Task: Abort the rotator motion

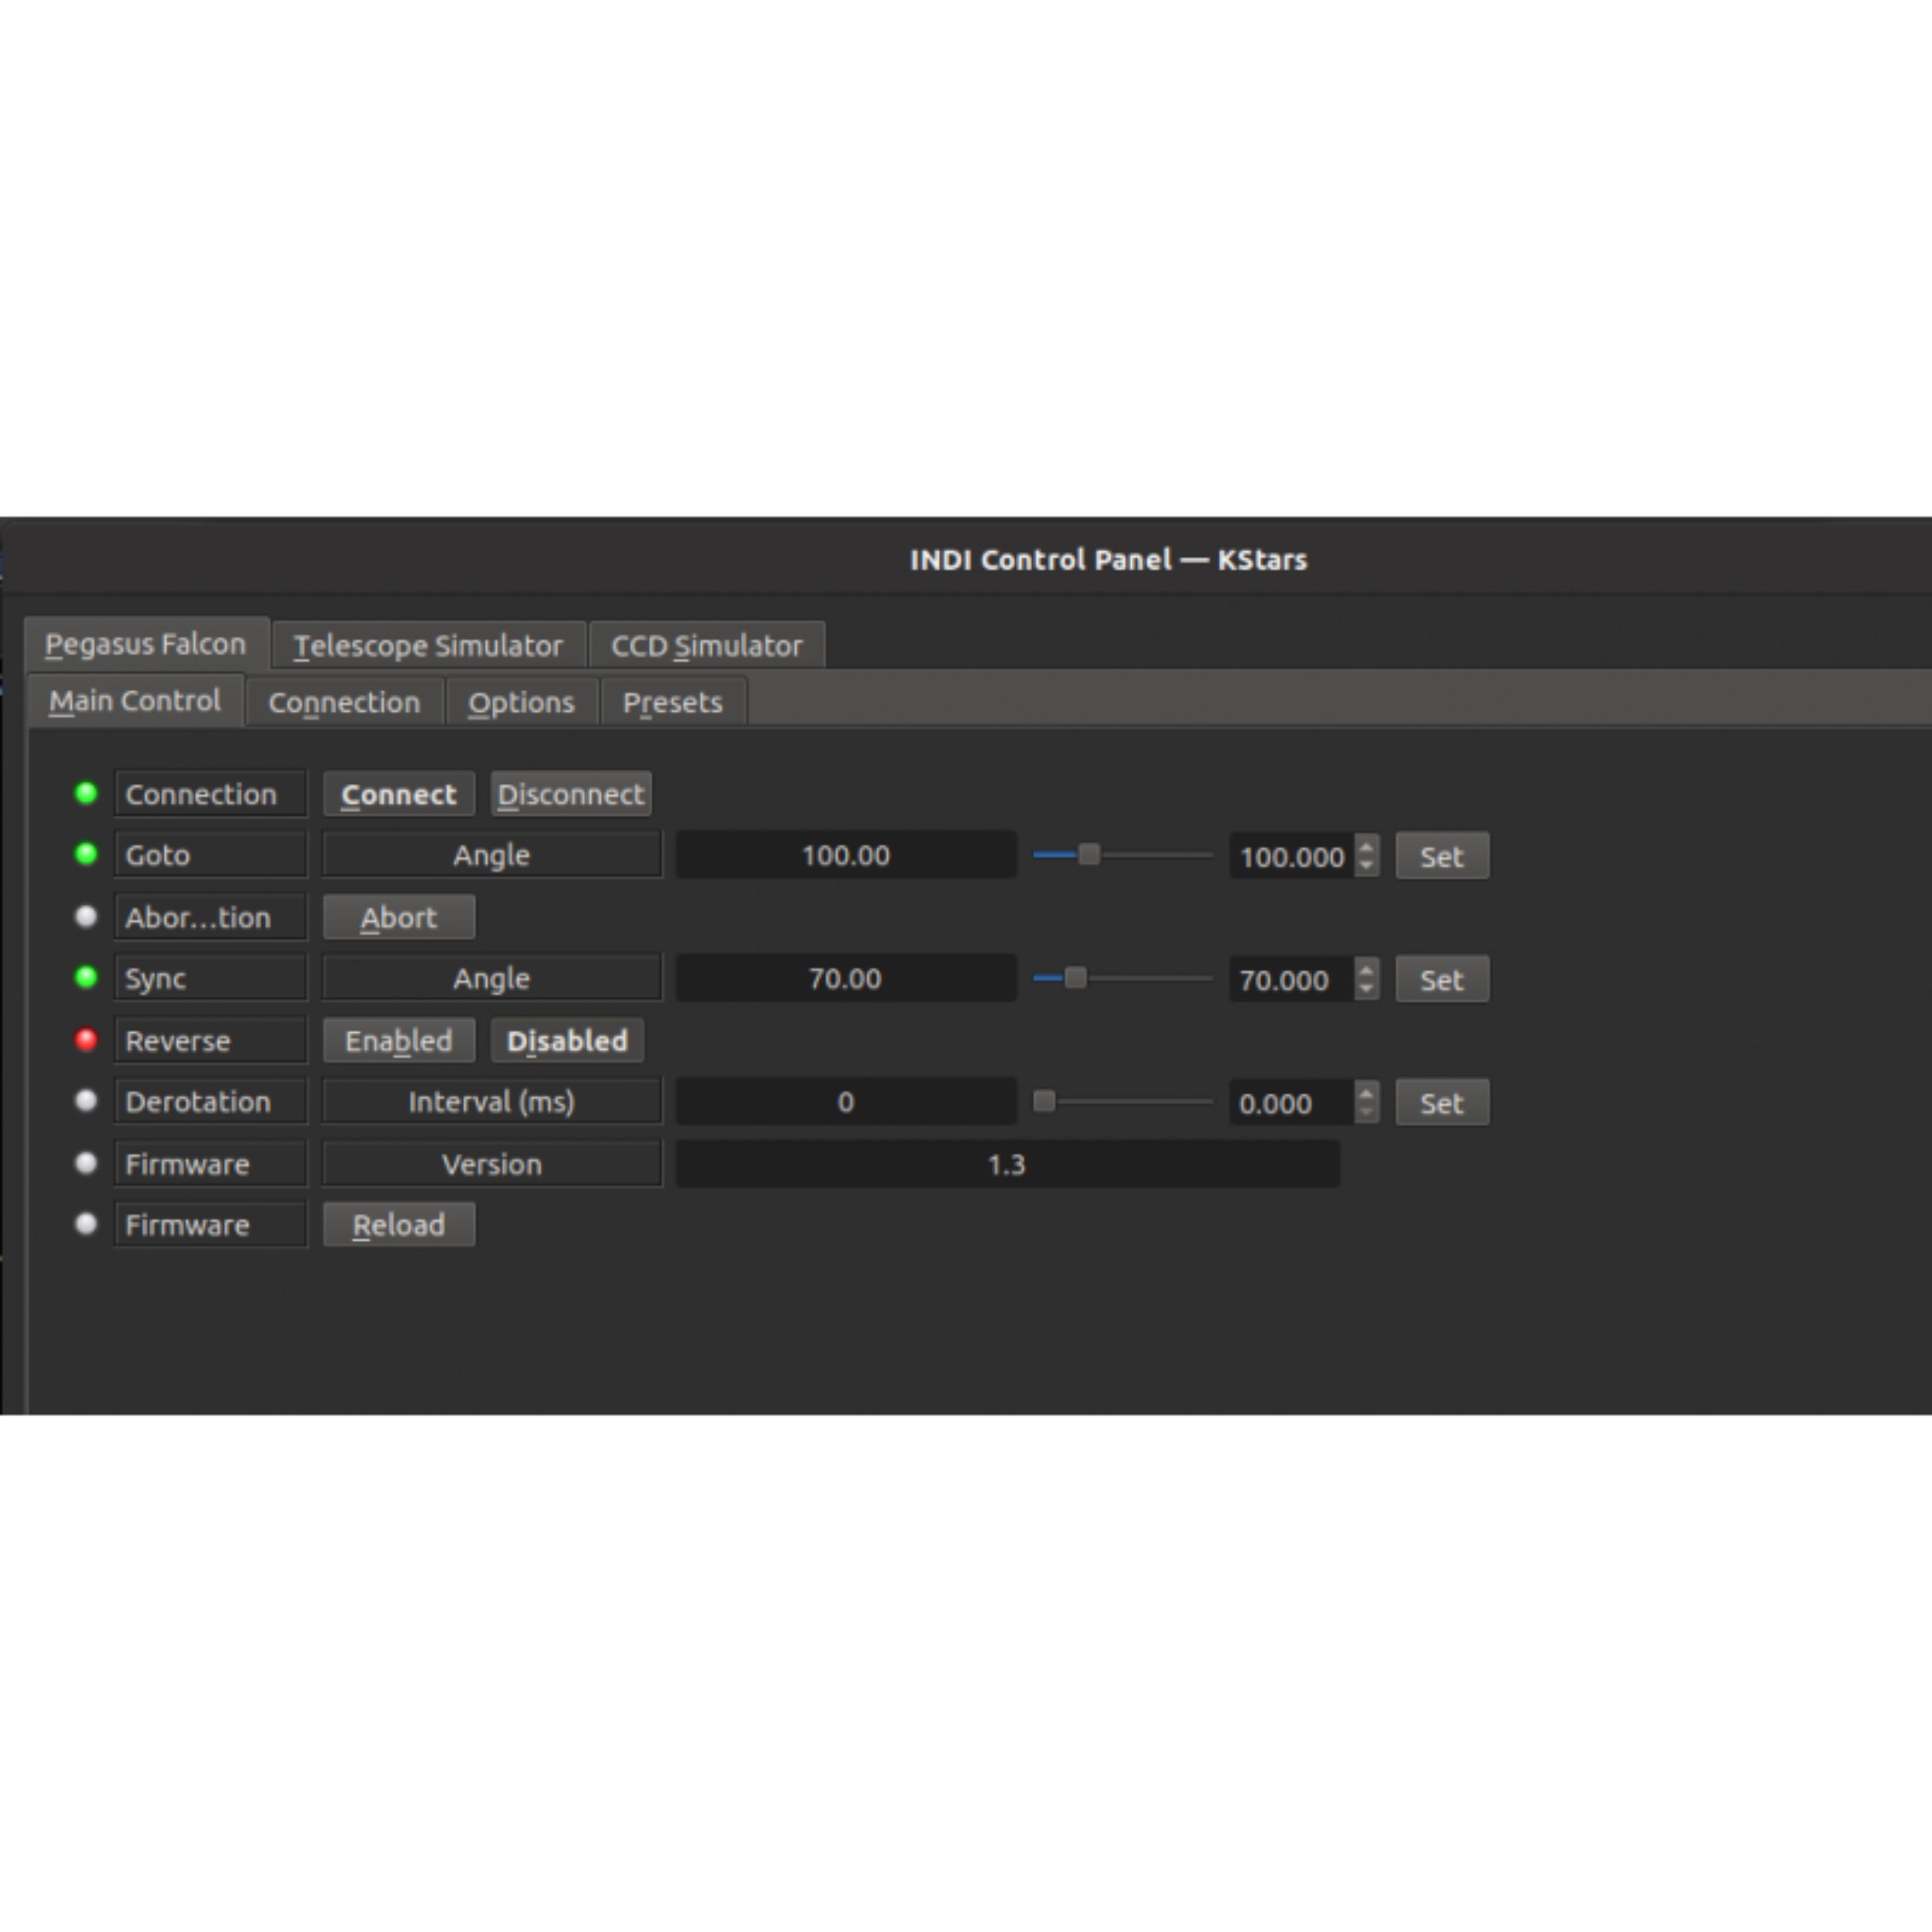Action: tap(398, 918)
